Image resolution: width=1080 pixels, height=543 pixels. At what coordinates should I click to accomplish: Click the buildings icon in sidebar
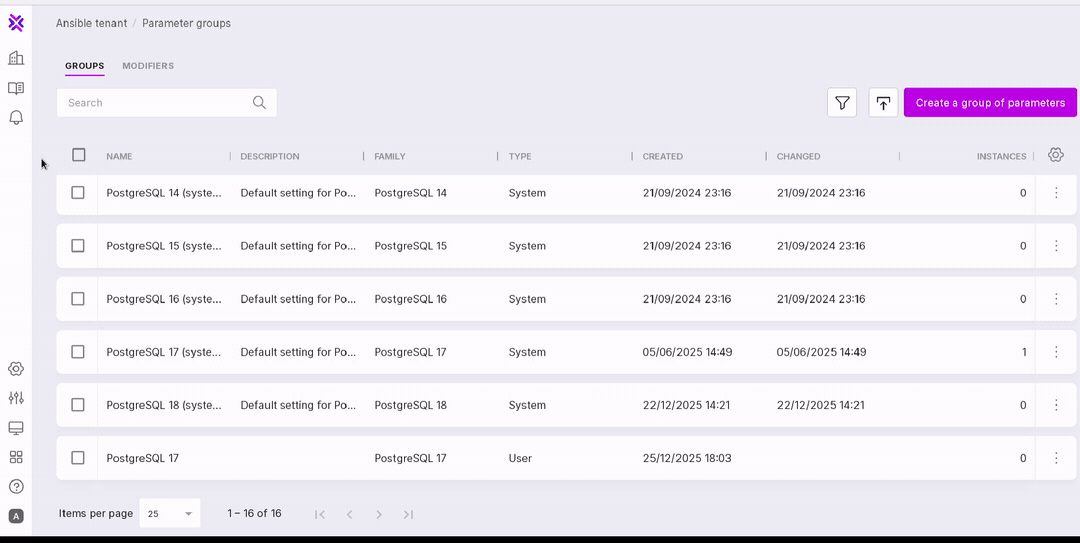click(16, 58)
